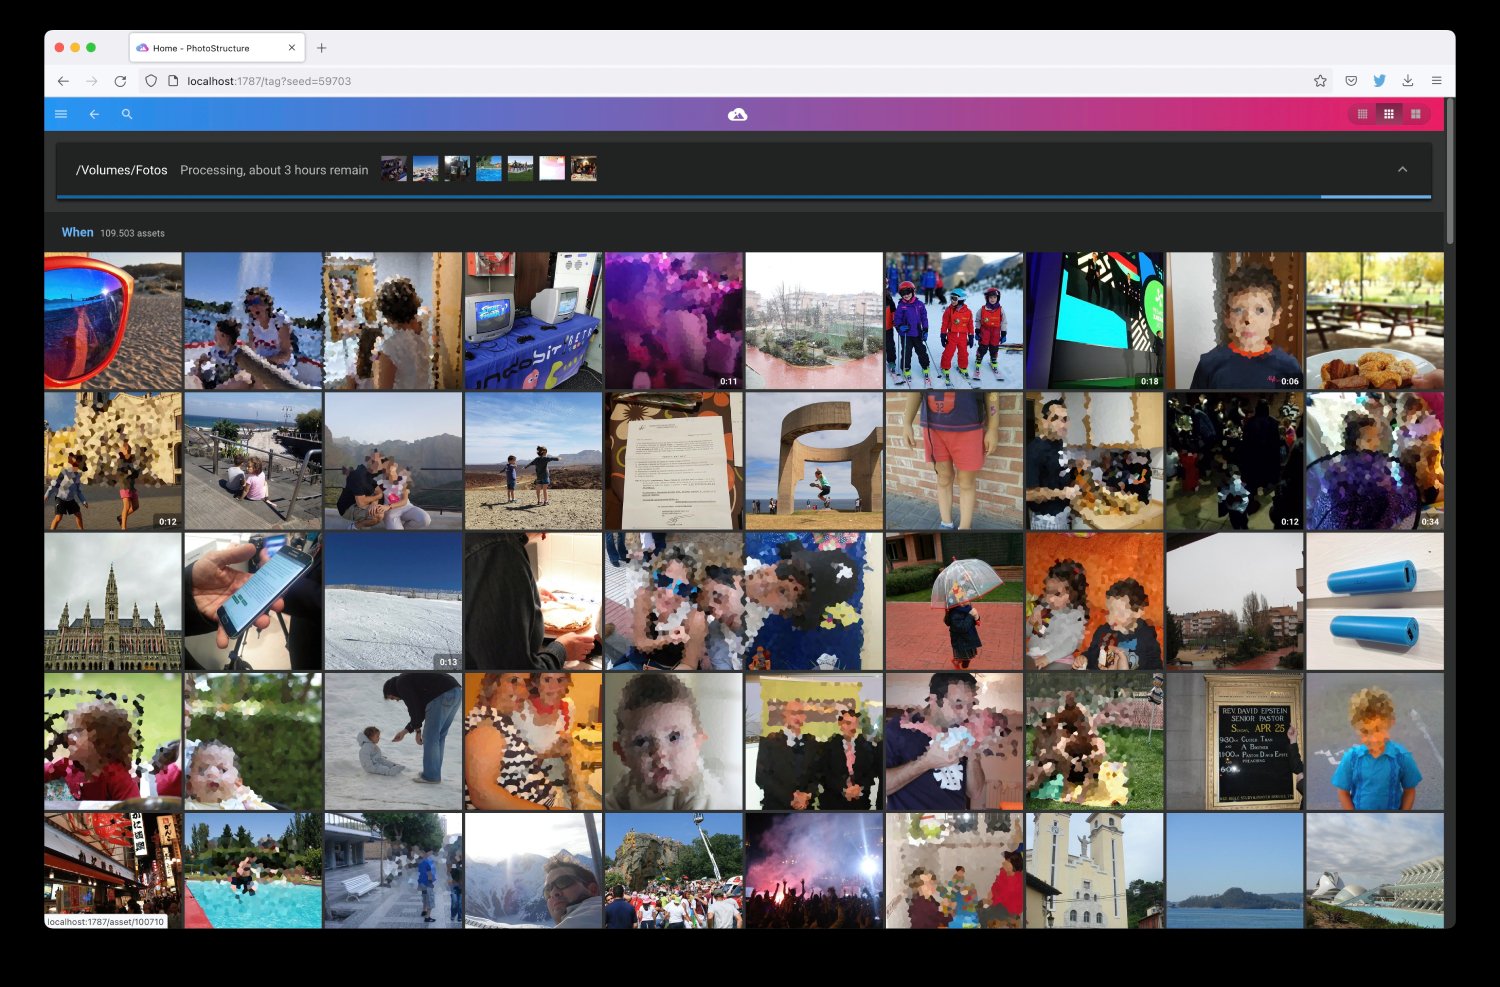Select medium thumbnail grid view
The image size is (1500, 987).
tap(1389, 114)
